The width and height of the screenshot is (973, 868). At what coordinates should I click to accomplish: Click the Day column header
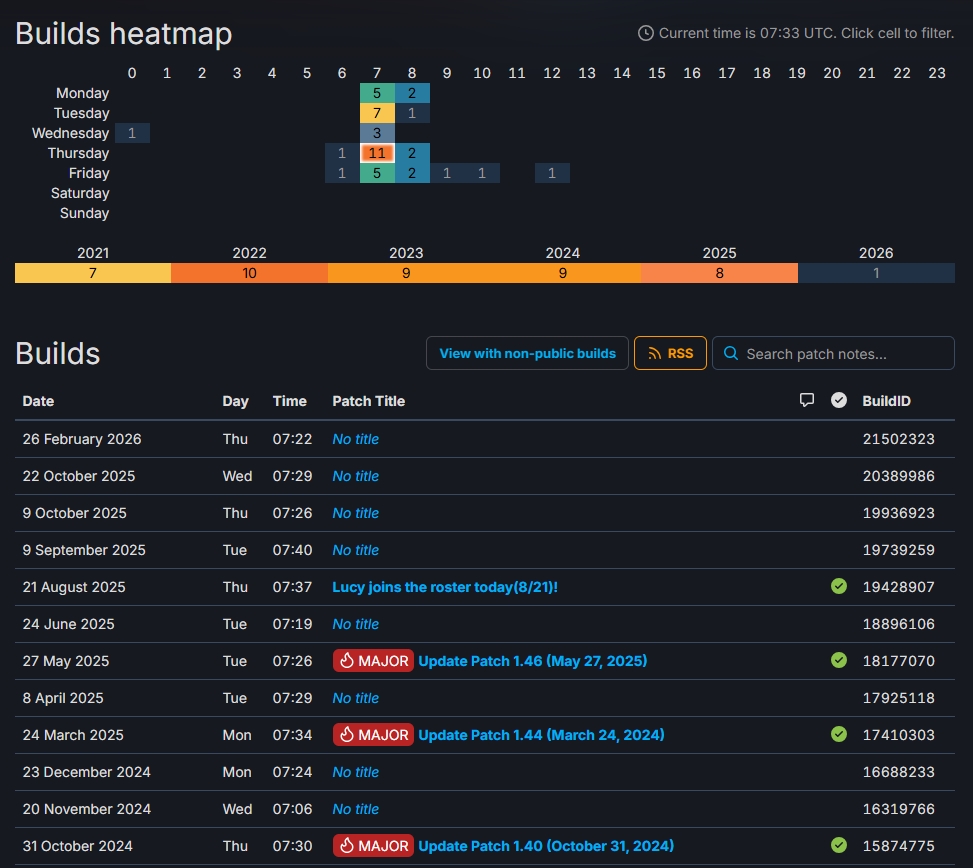coord(235,401)
